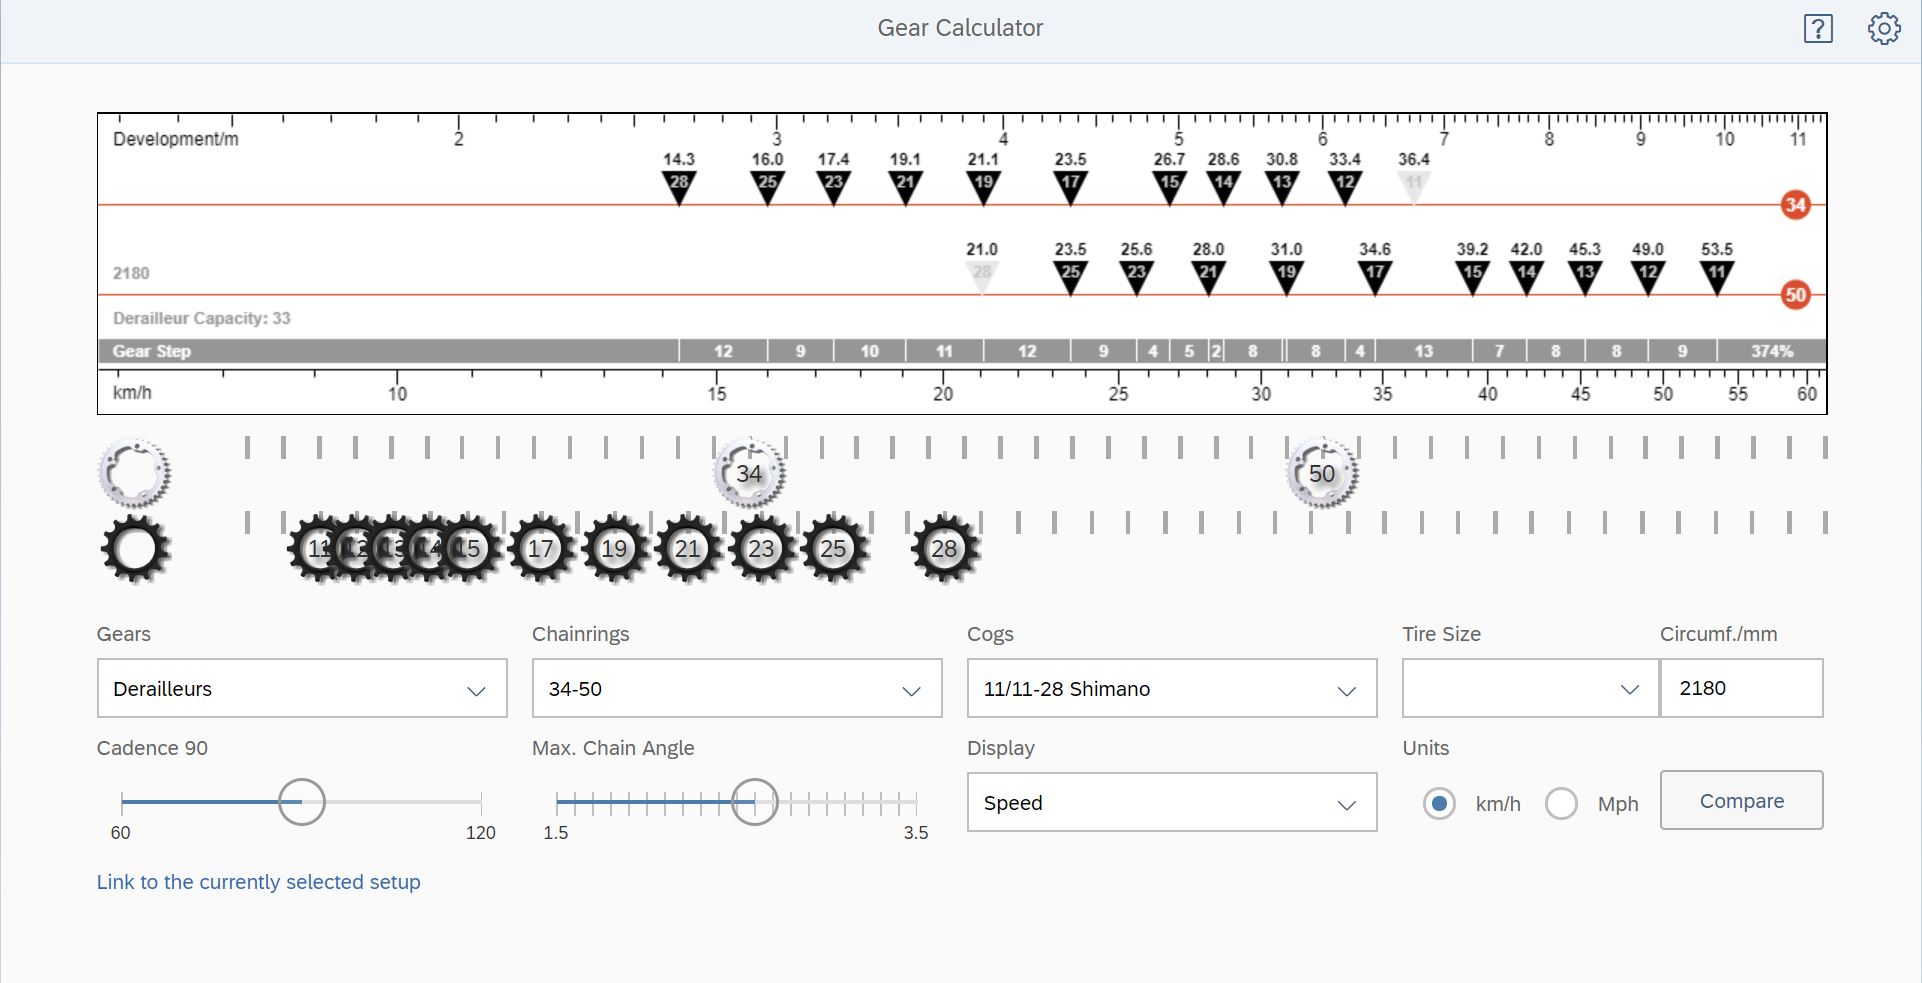Open the Chainrings 34-50 dropdown

tap(736, 689)
